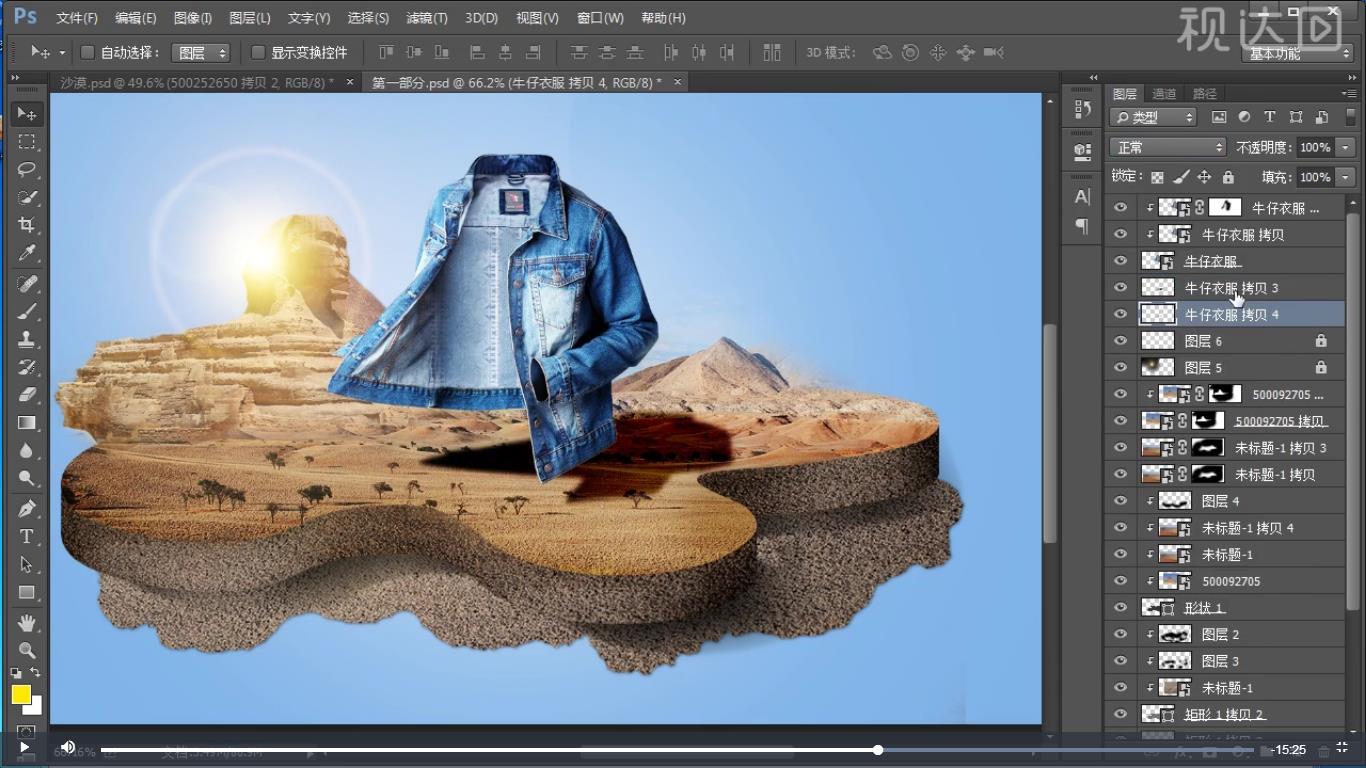Select the Zoom tool
1366x768 pixels.
pyautogui.click(x=27, y=651)
